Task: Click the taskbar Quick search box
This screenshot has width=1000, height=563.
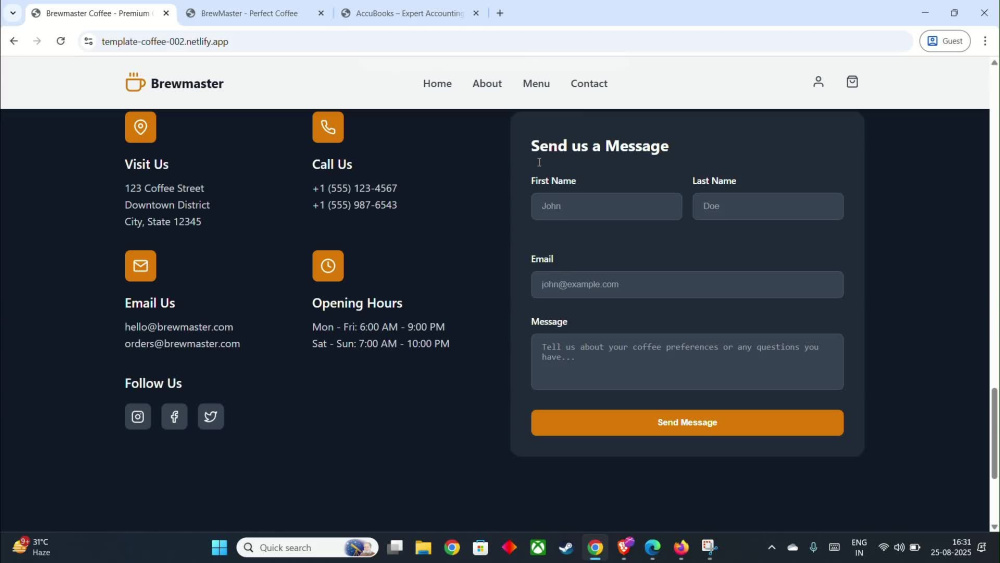Action: coord(307,547)
